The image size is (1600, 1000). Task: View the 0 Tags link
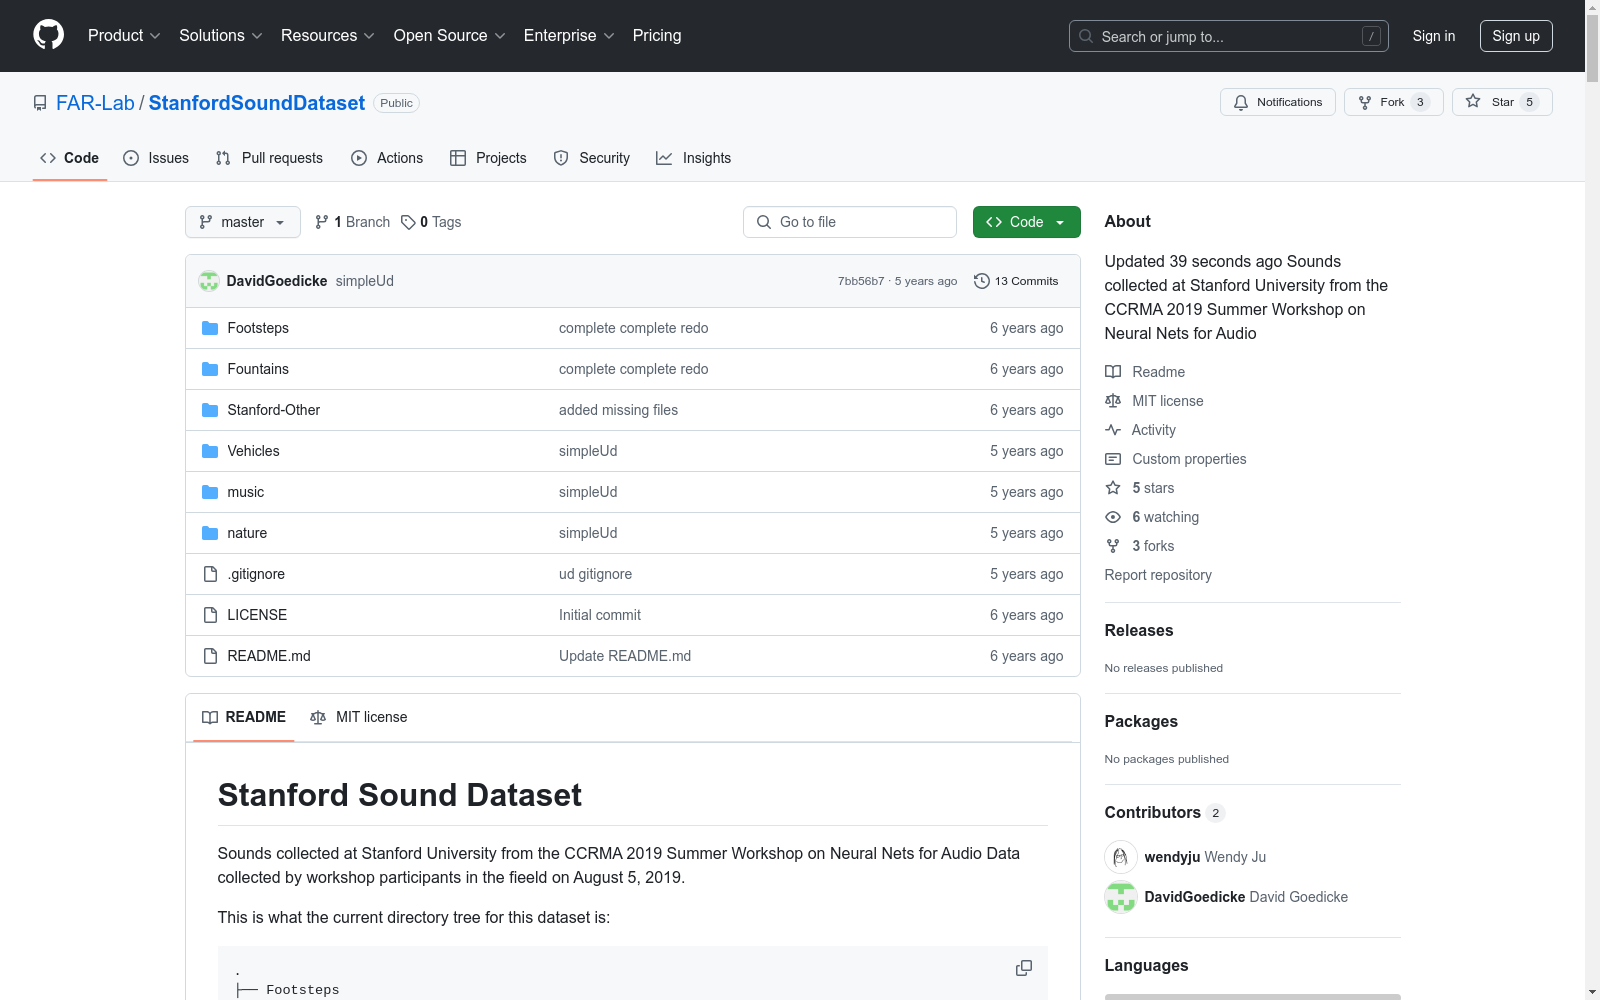pyautogui.click(x=431, y=222)
